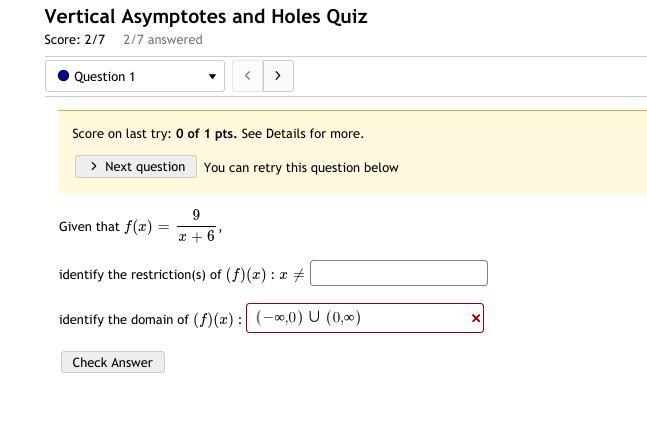Viewport: 647px width, 421px height.
Task: Click the 'x ≠' symbol before restriction box
Action: (x=292, y=274)
